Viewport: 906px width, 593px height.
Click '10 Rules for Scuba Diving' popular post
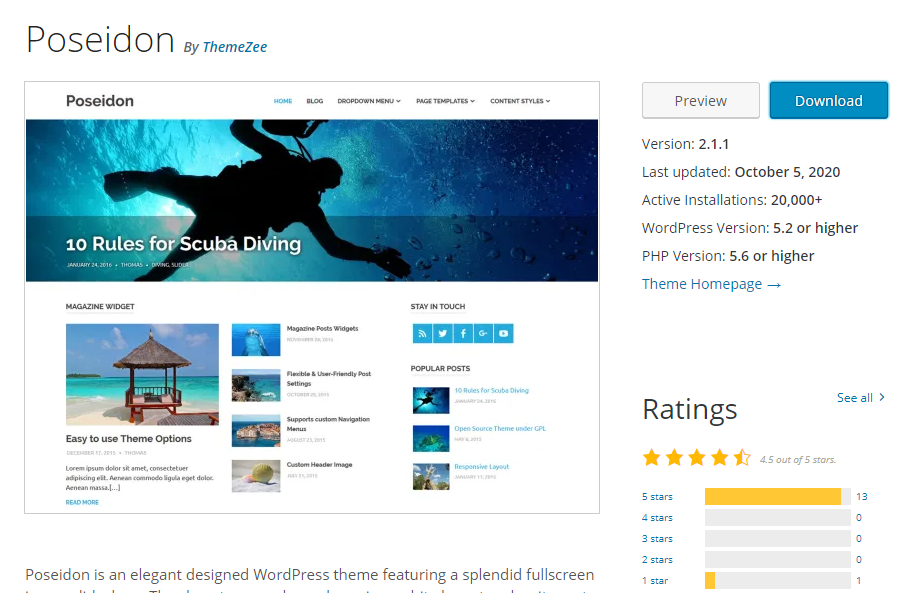[491, 391]
